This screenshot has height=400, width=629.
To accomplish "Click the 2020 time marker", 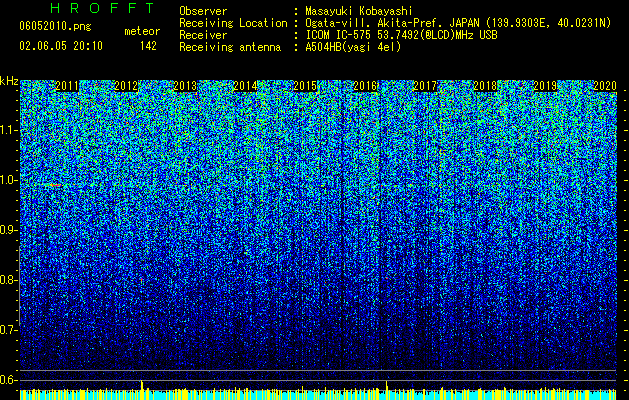I will click(x=605, y=86).
